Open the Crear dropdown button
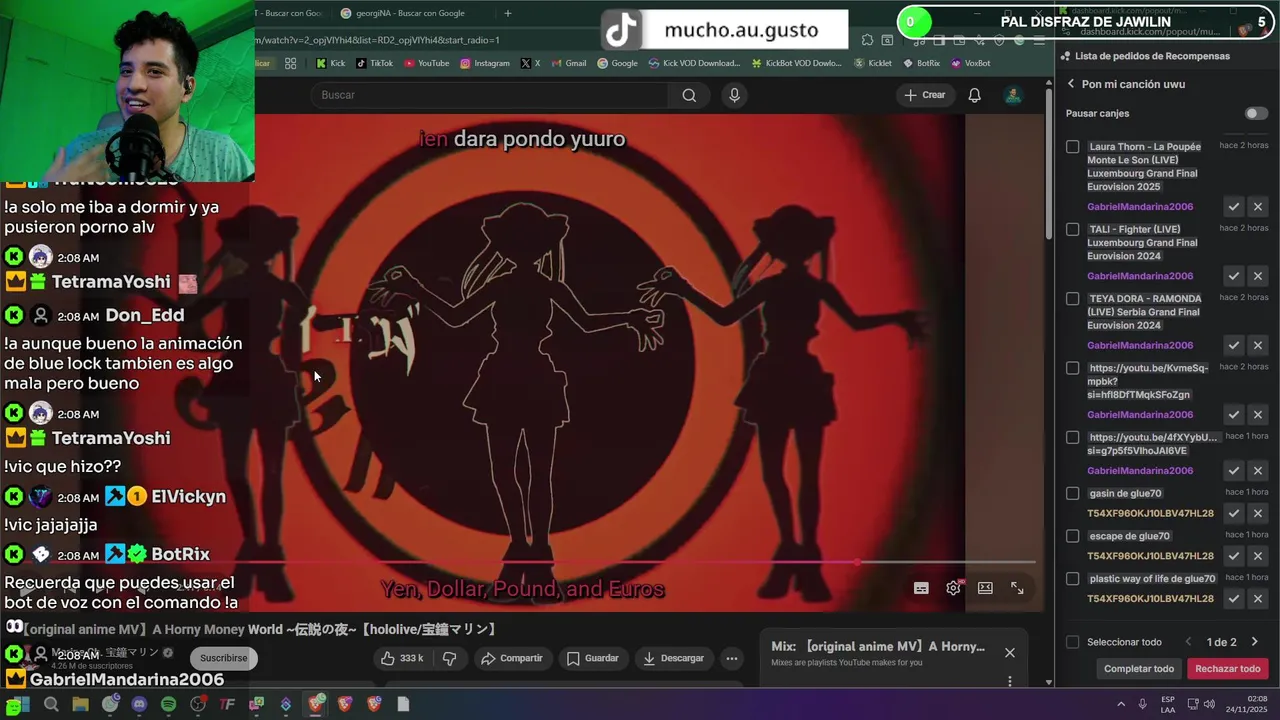 point(924,95)
